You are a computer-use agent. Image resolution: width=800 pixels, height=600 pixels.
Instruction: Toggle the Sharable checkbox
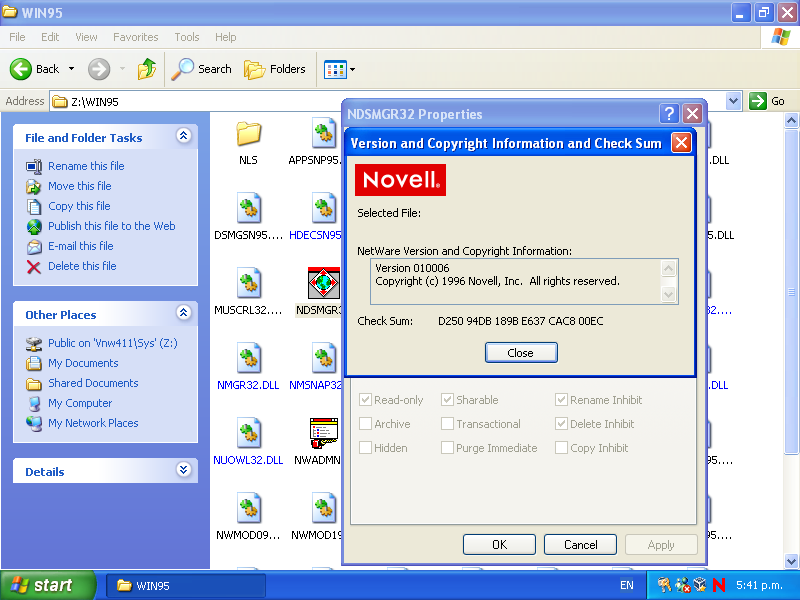click(x=447, y=399)
